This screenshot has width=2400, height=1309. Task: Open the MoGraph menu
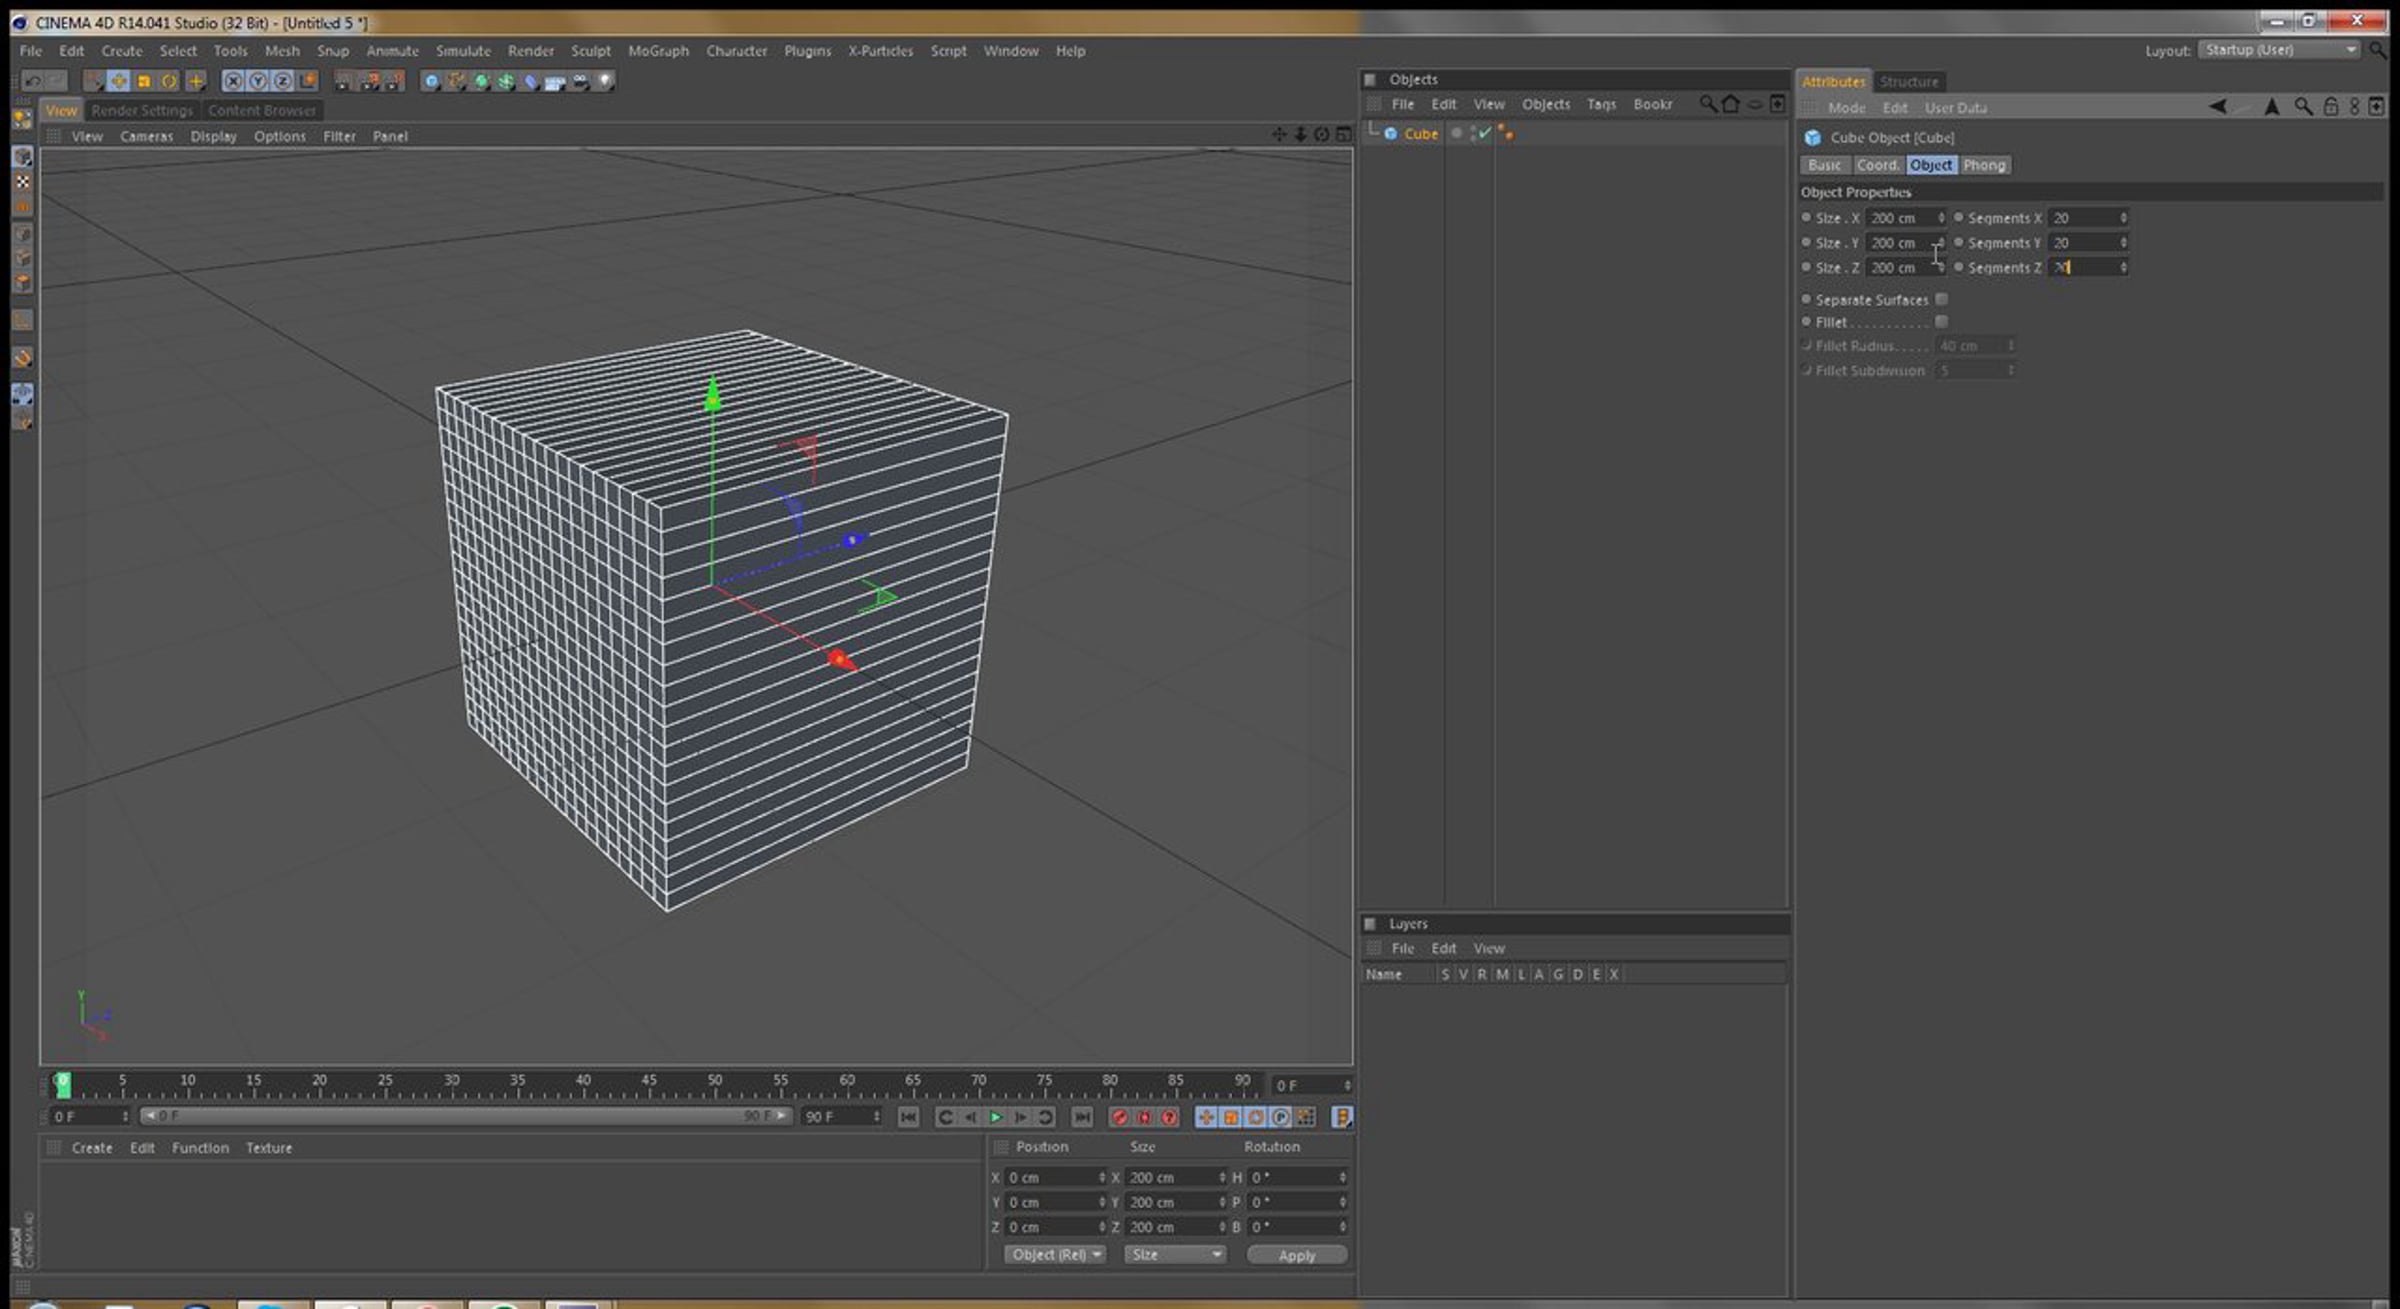(658, 51)
